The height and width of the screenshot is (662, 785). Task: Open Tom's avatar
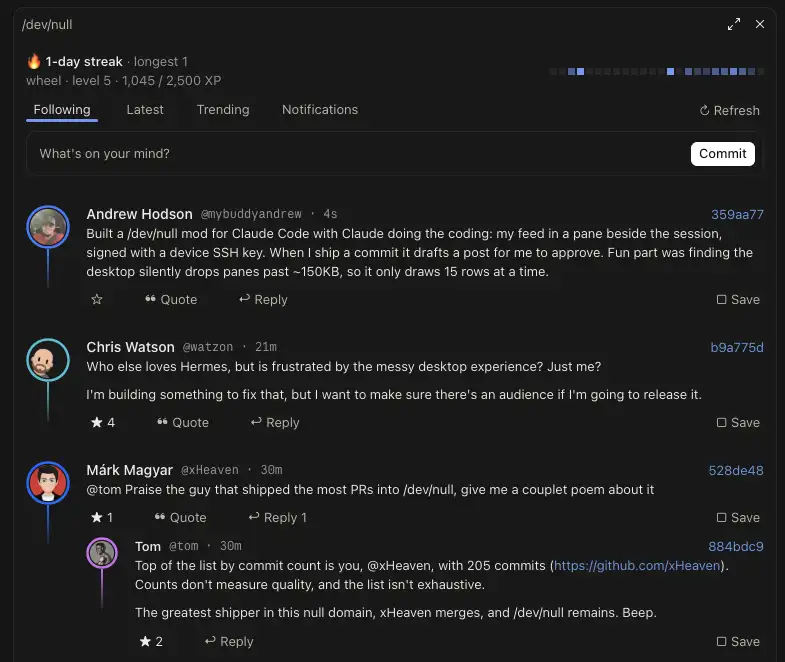click(x=102, y=553)
